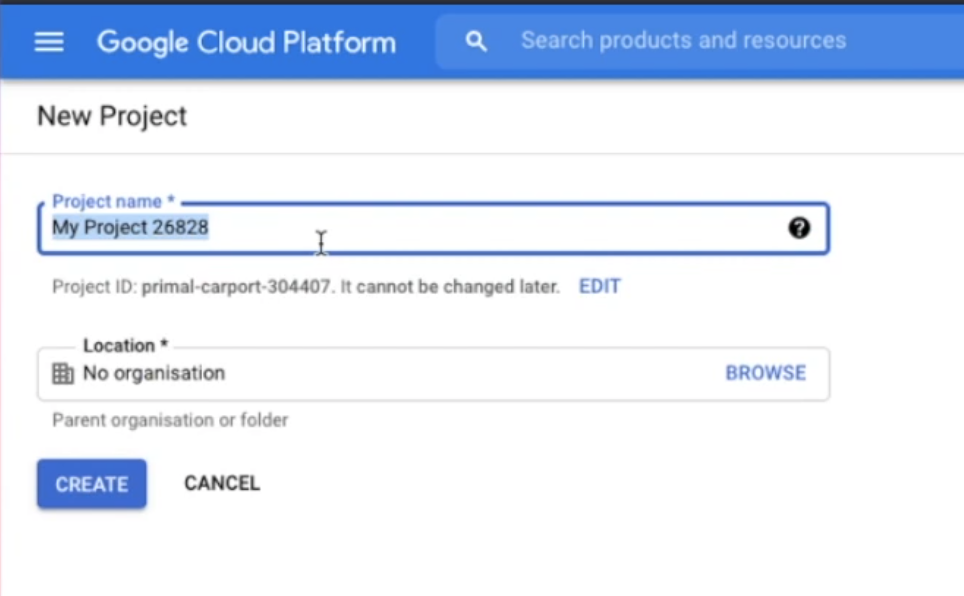964x596 pixels.
Task: Click the highlighted My Project 26828 text
Action: coord(130,228)
